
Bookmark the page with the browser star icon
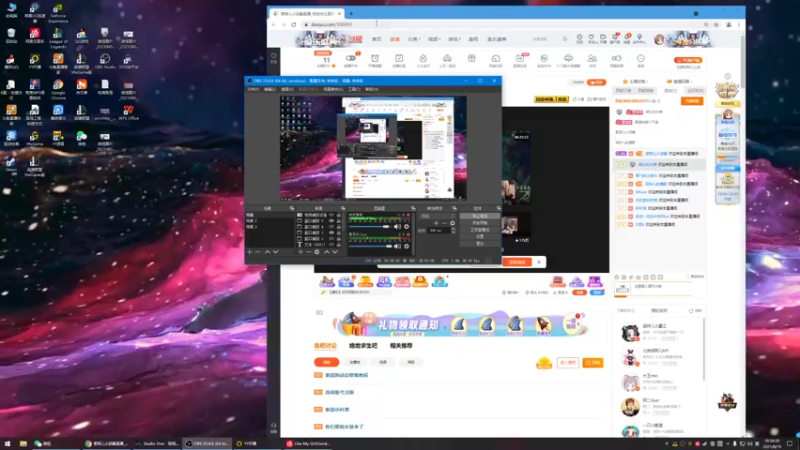(x=717, y=24)
